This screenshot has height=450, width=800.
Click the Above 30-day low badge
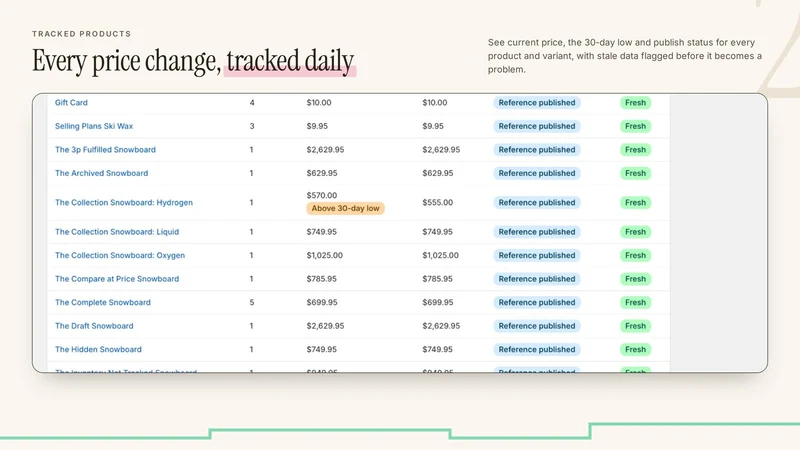point(345,208)
